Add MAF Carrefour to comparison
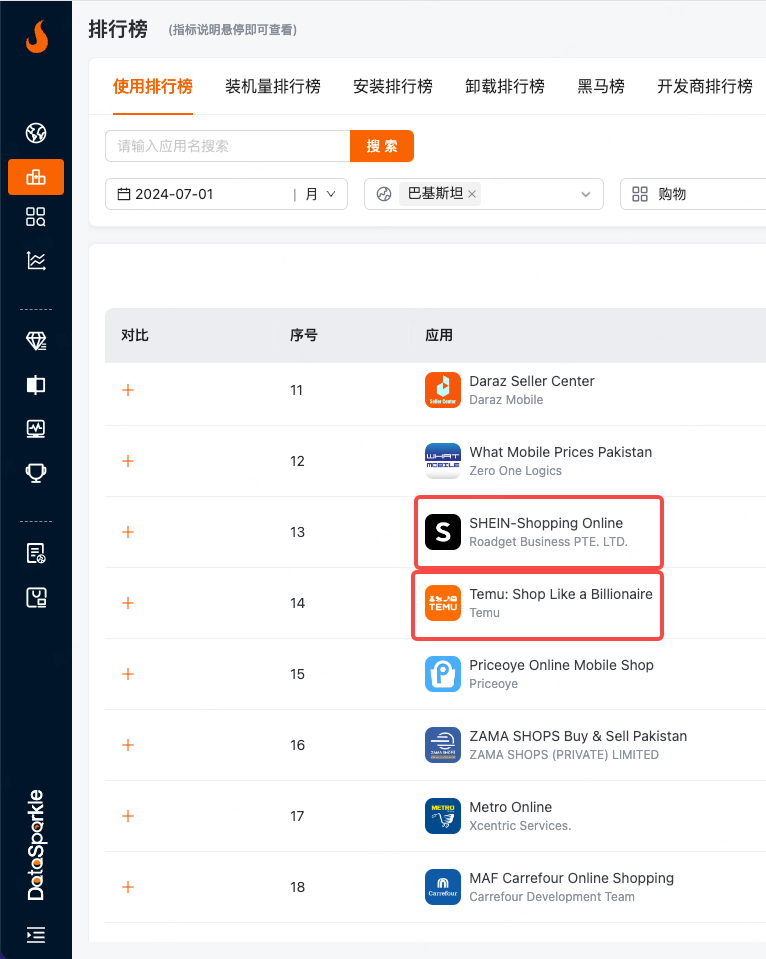This screenshot has height=959, width=766. tap(128, 887)
